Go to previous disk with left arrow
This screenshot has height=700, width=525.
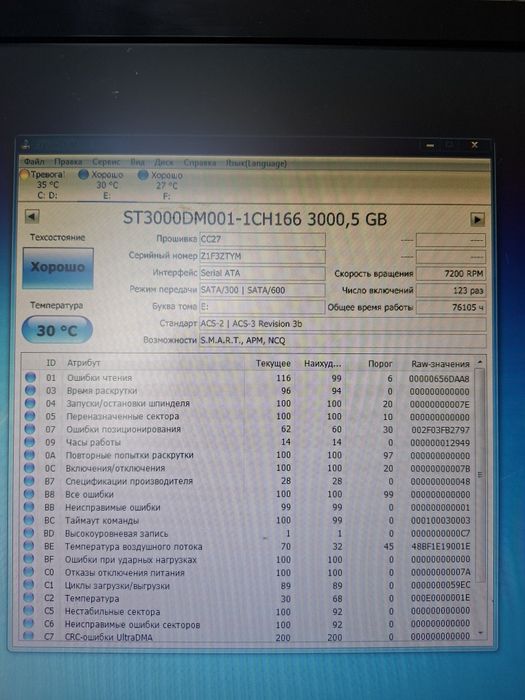(x=32, y=217)
